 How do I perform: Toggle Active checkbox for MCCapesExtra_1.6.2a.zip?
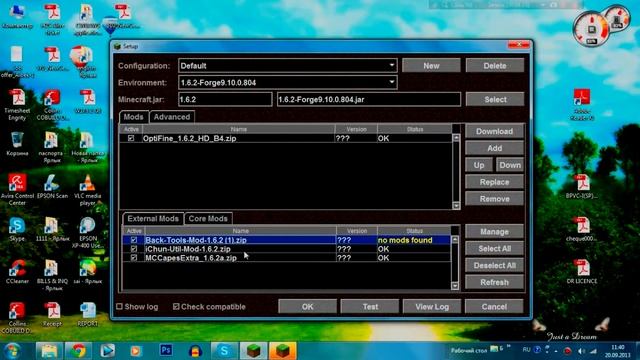pos(134,258)
